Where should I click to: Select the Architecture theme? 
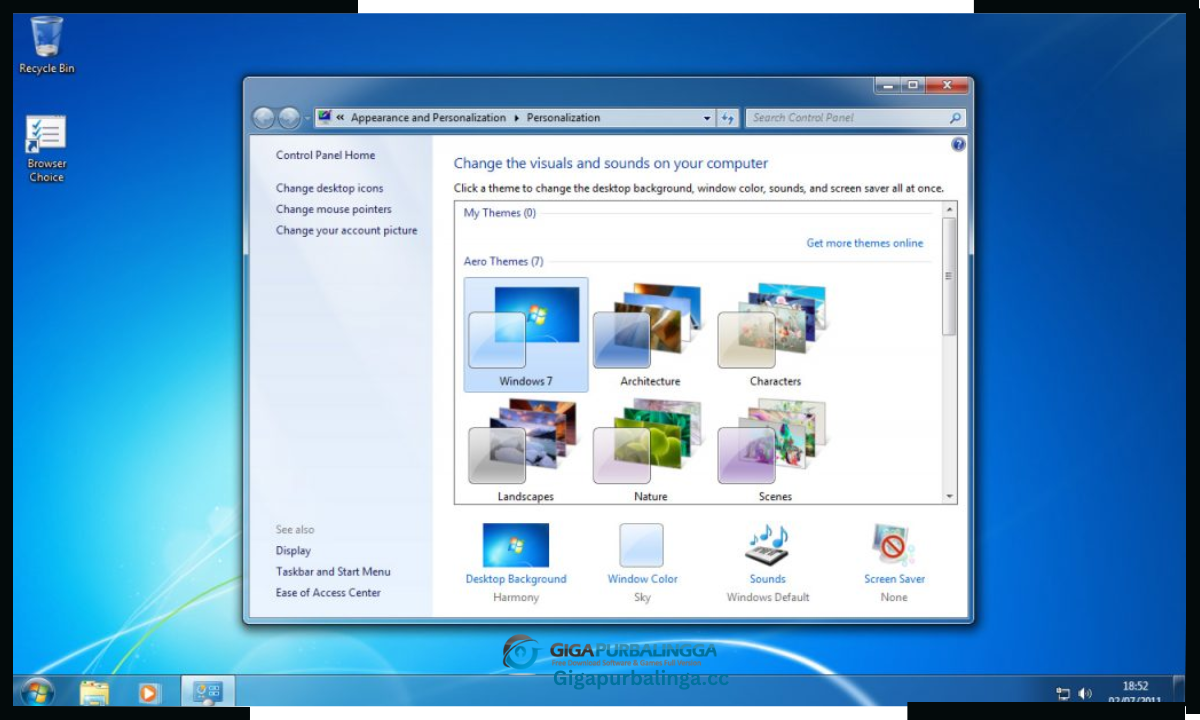click(650, 335)
